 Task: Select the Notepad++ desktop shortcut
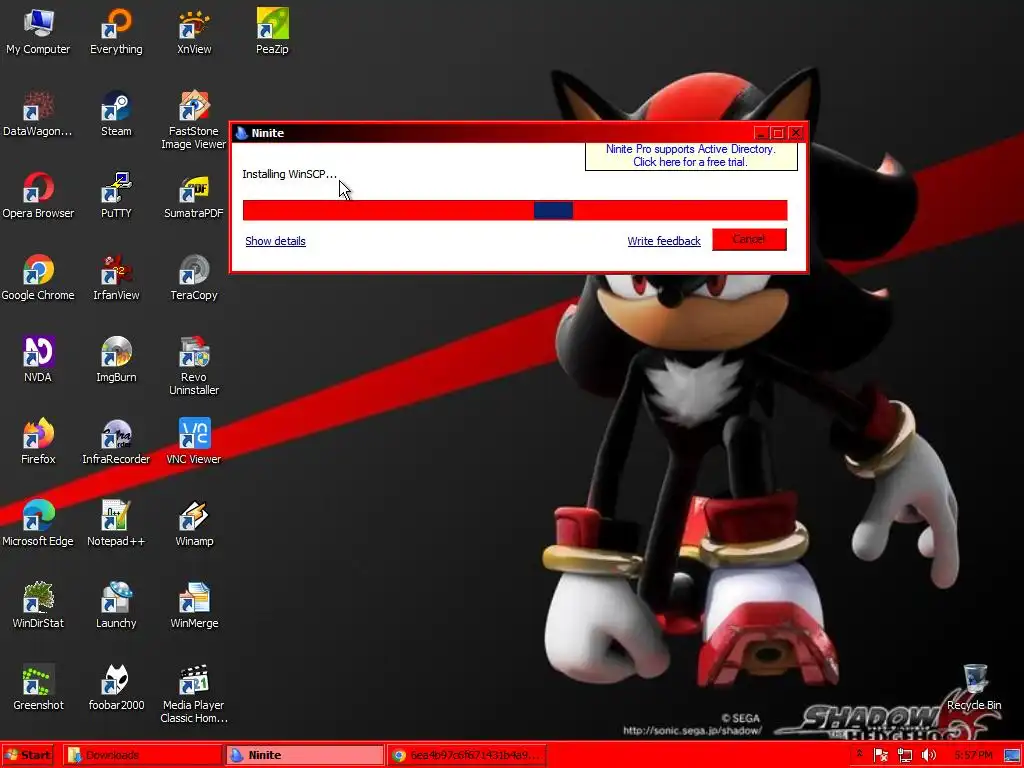[116, 524]
